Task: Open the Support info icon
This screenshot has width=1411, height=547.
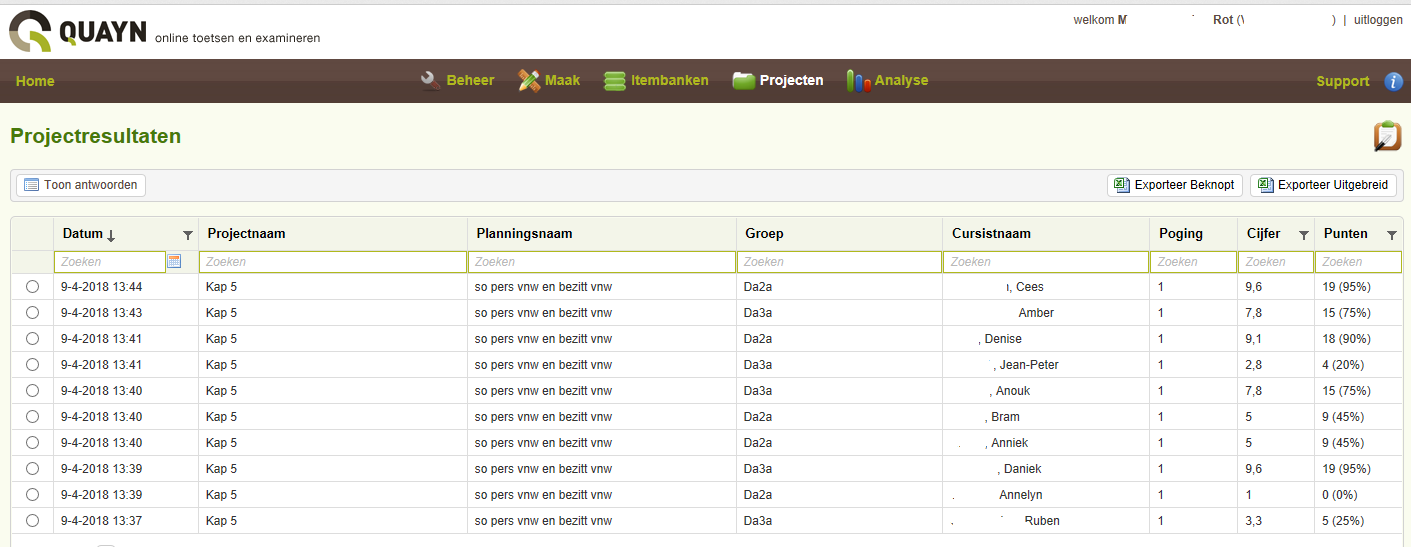Action: [1393, 81]
